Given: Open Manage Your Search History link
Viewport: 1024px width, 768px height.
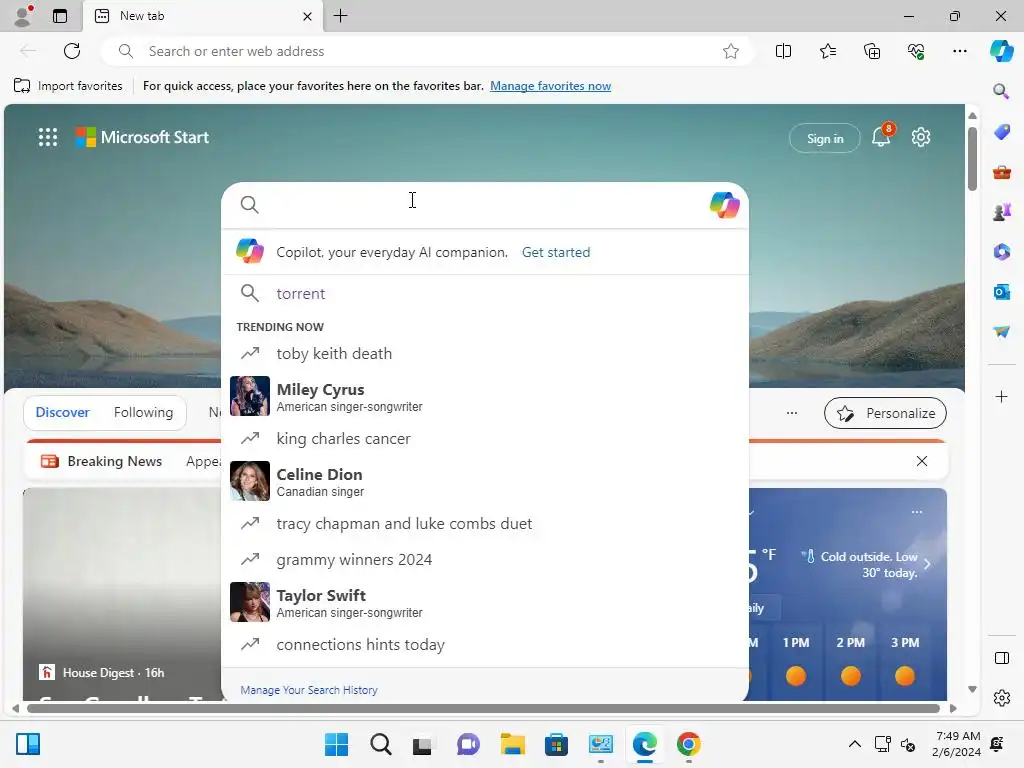Looking at the screenshot, I should pos(309,690).
